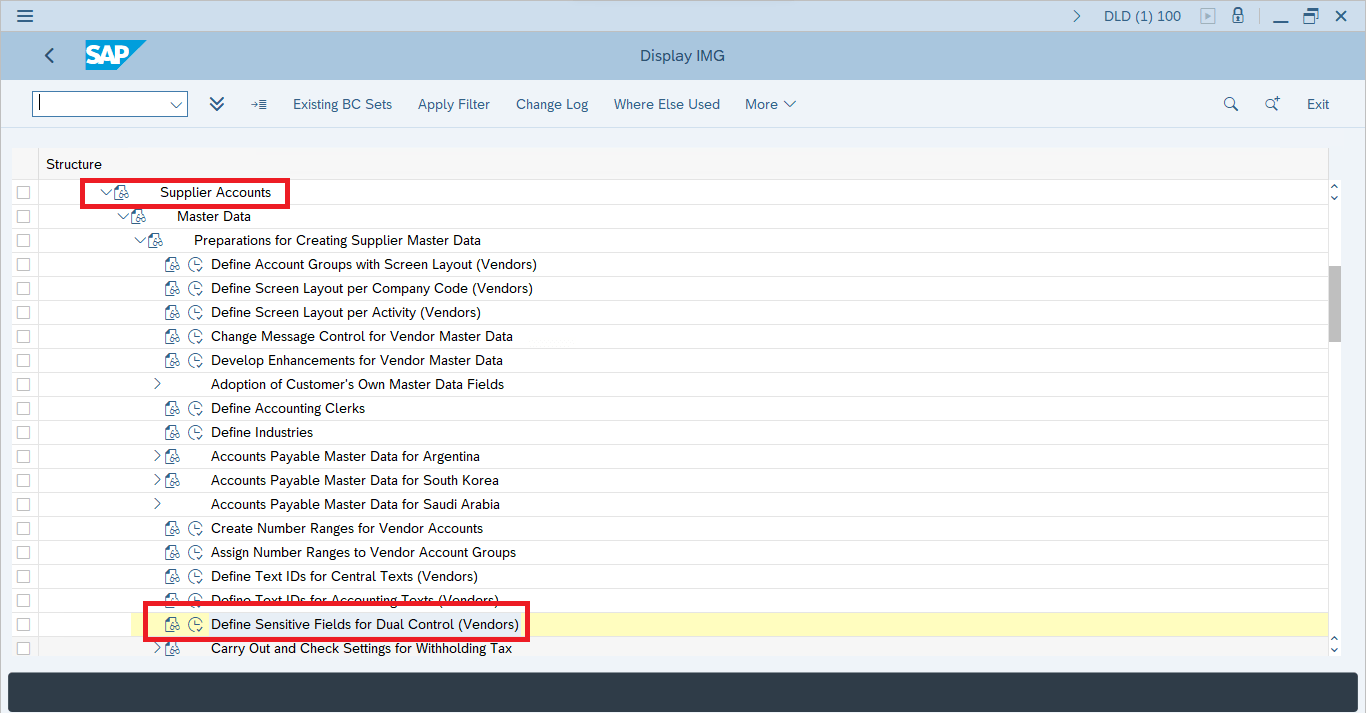The height and width of the screenshot is (713, 1366).
Task: Click documentation icon for Define Accounting Clerks
Action: click(x=172, y=408)
